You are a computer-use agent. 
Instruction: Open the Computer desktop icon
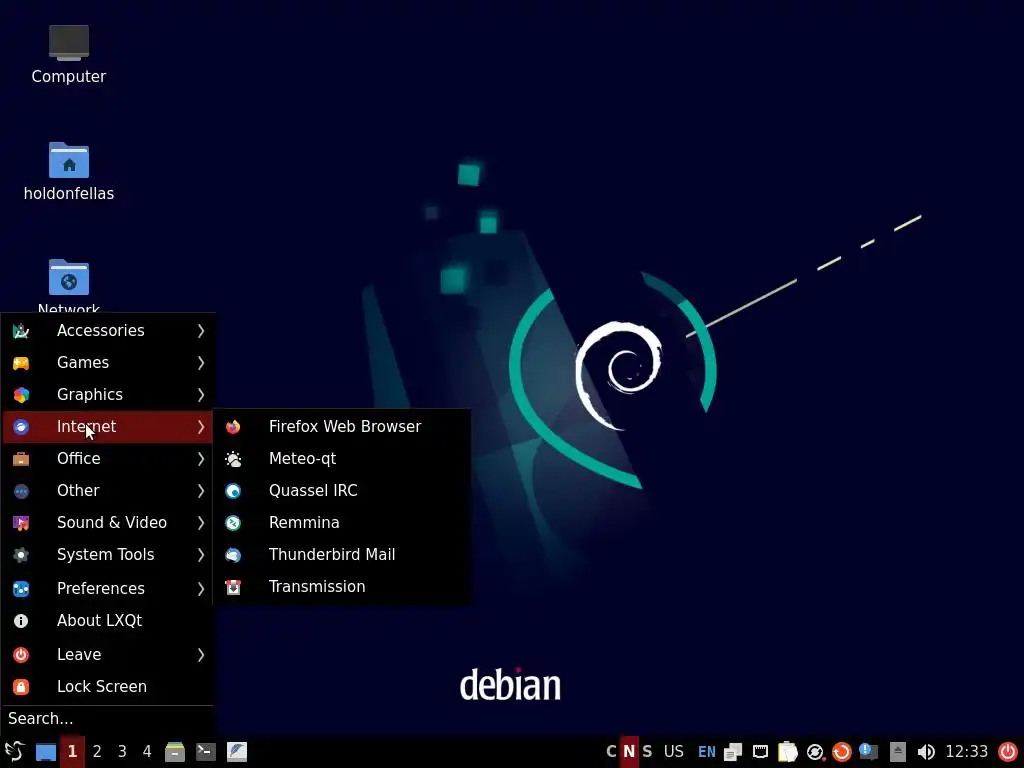tap(69, 55)
